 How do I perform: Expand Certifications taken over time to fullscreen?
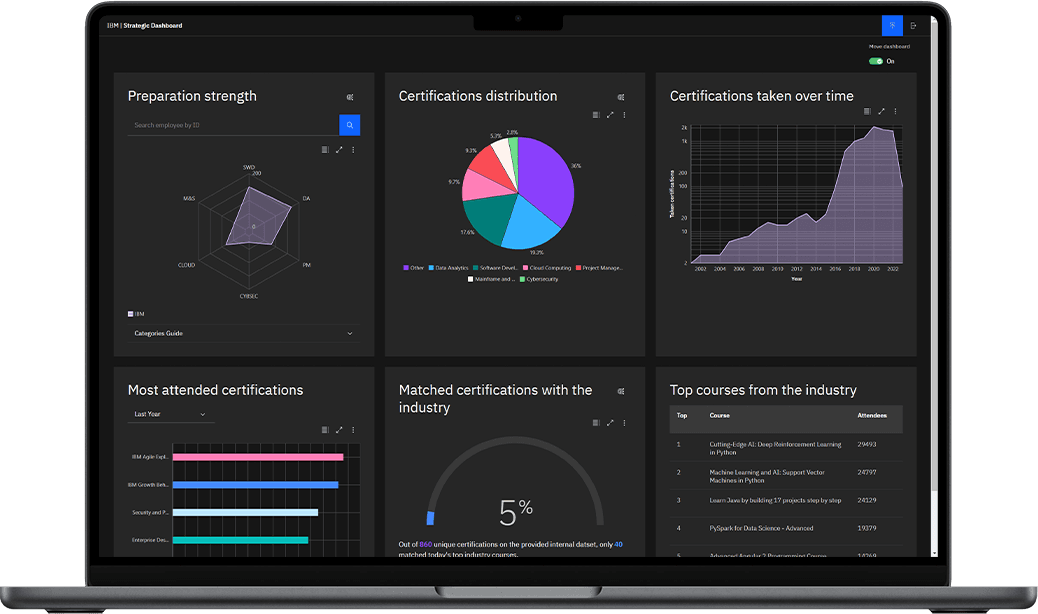click(881, 112)
